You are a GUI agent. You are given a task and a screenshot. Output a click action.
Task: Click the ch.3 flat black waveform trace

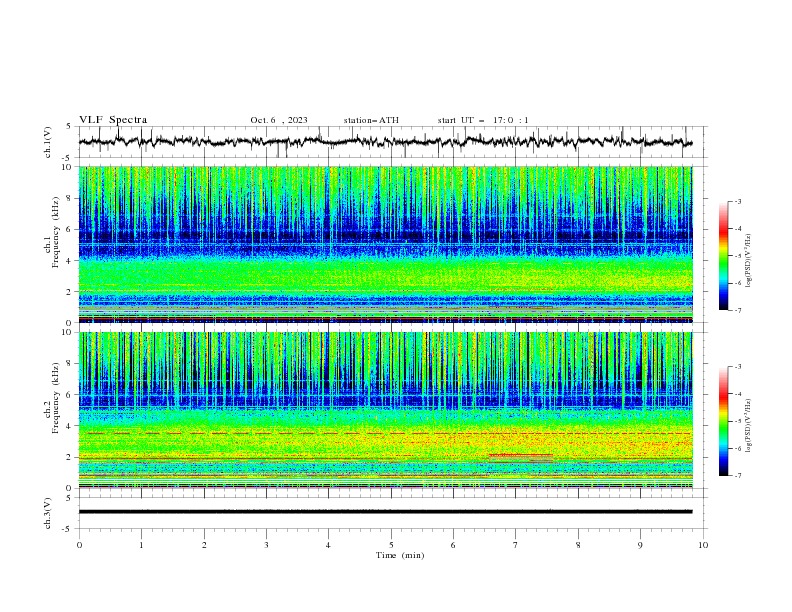click(385, 512)
